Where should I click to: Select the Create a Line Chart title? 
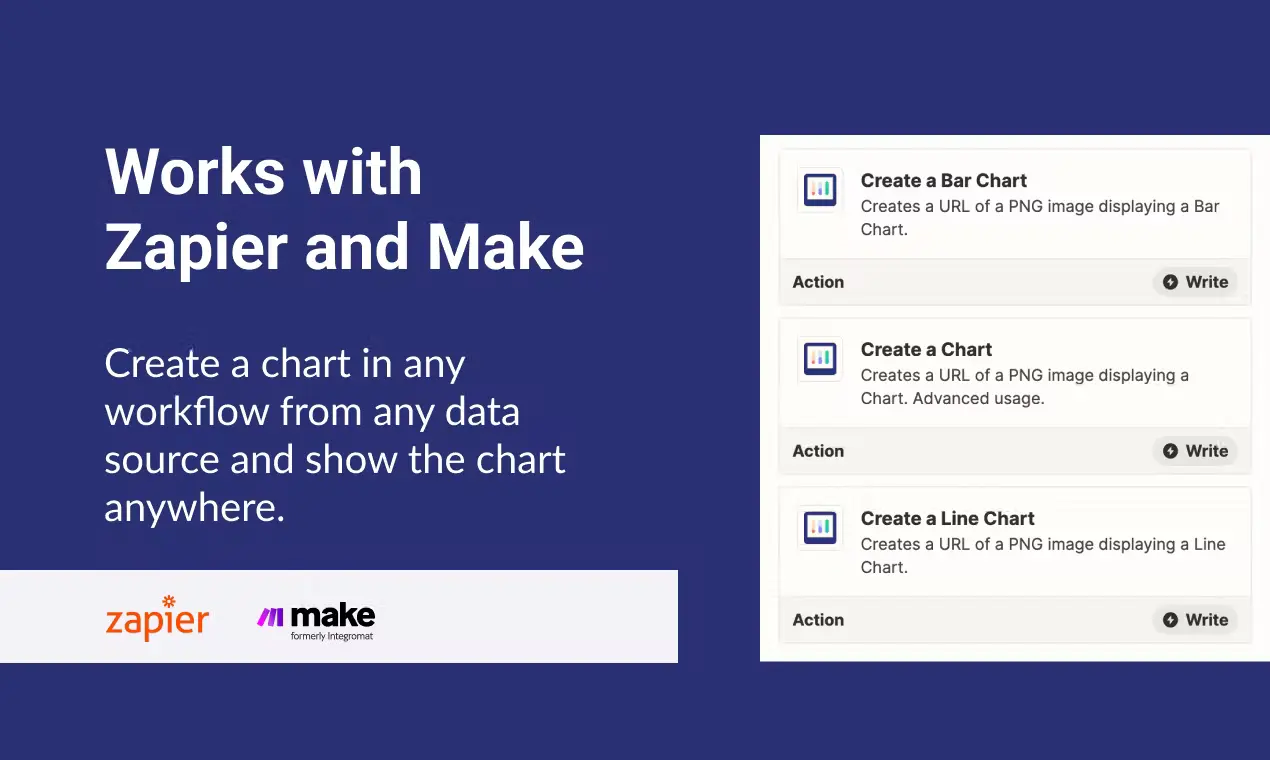click(x=947, y=519)
